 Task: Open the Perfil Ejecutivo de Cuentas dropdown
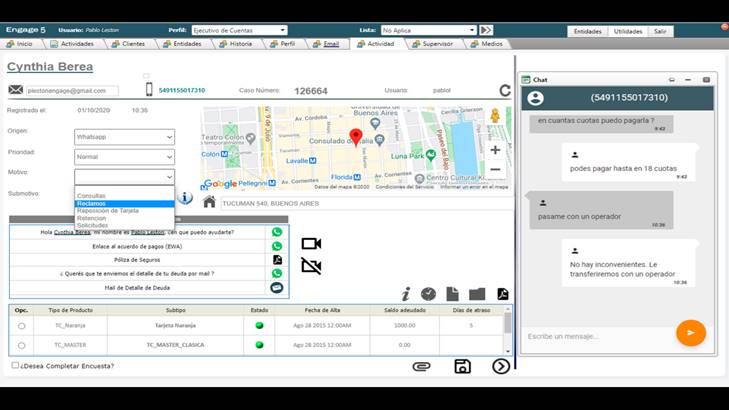coord(239,30)
